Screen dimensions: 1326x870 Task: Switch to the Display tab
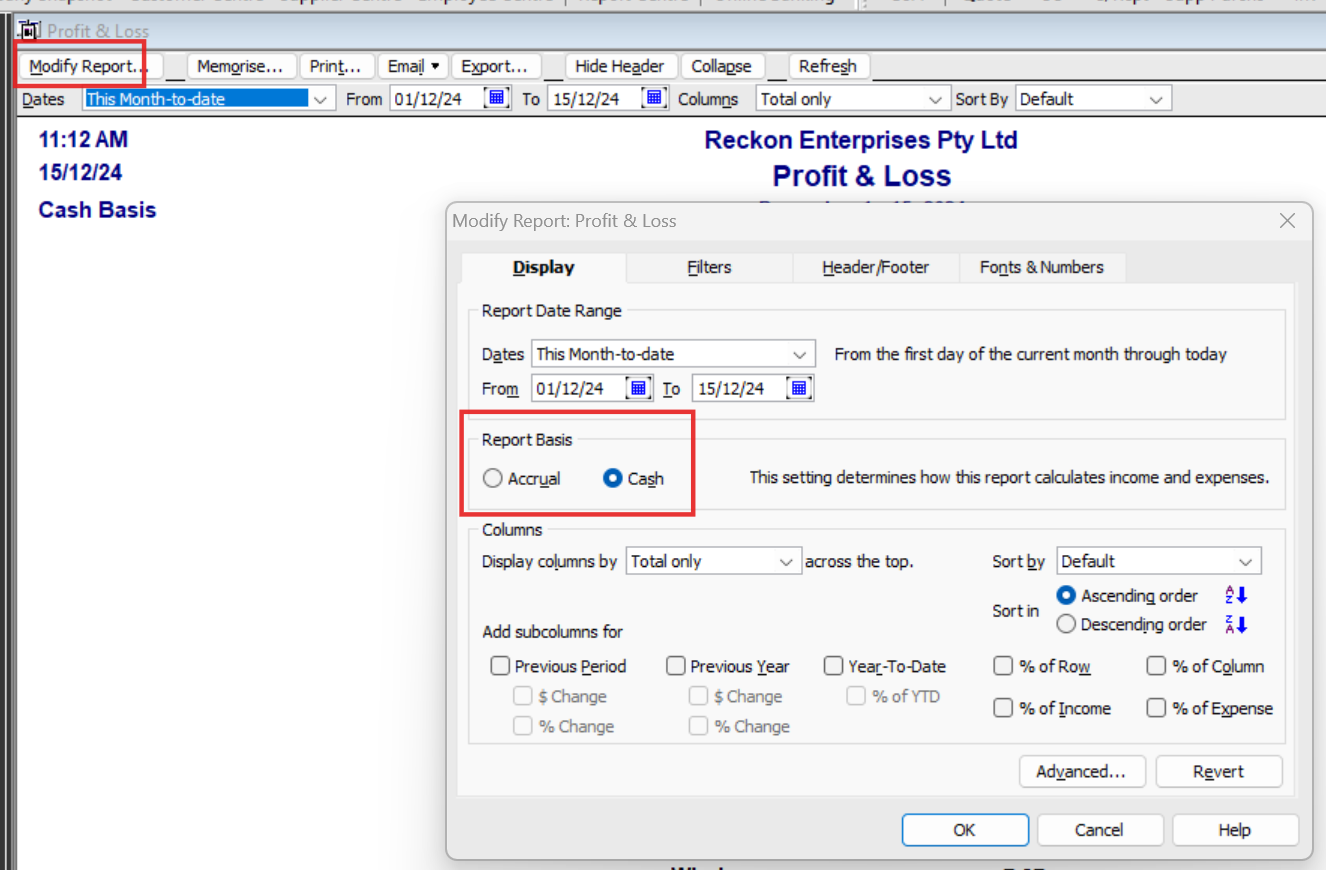(544, 268)
